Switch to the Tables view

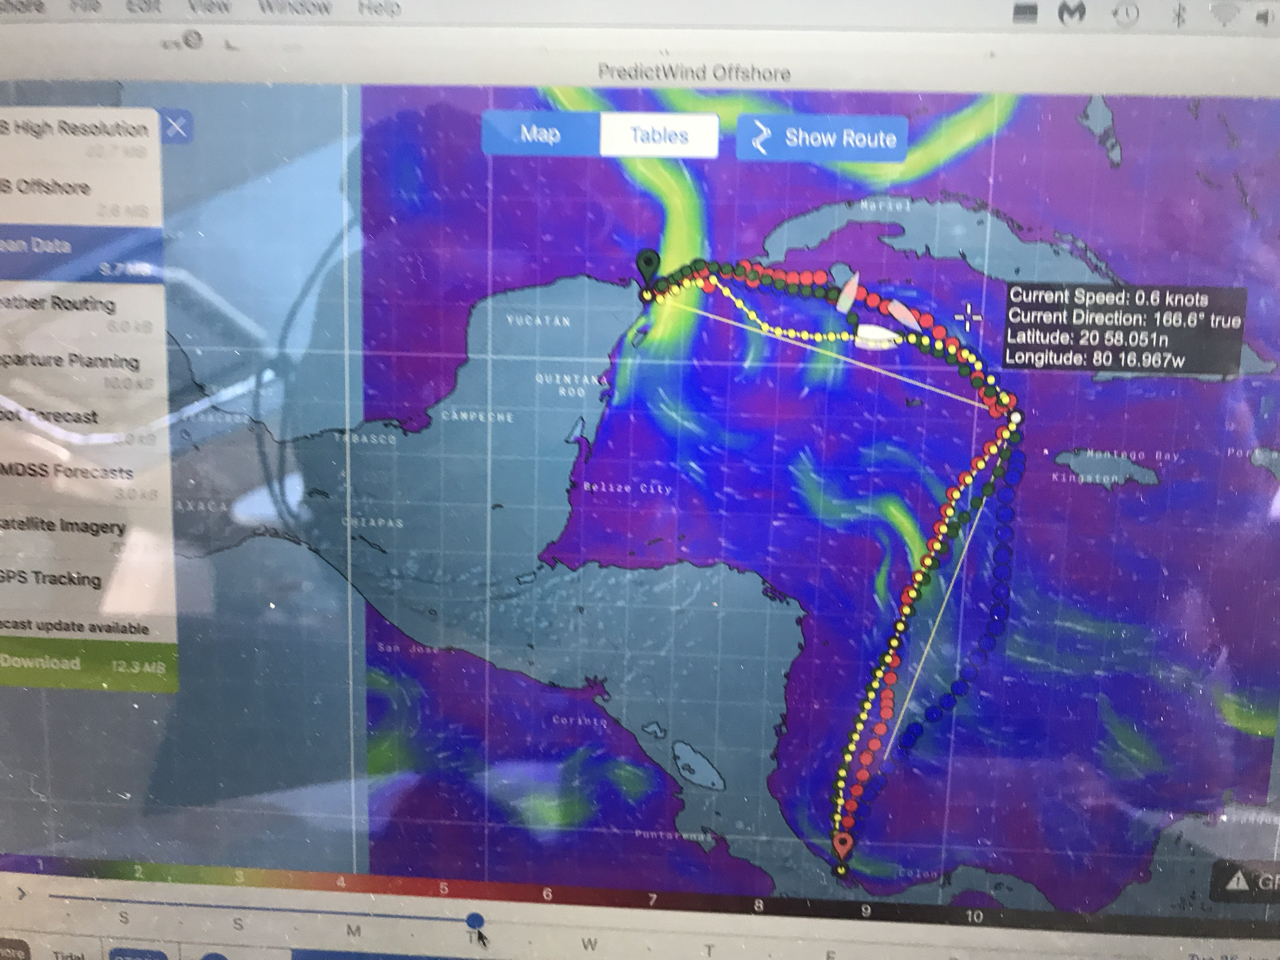point(659,136)
